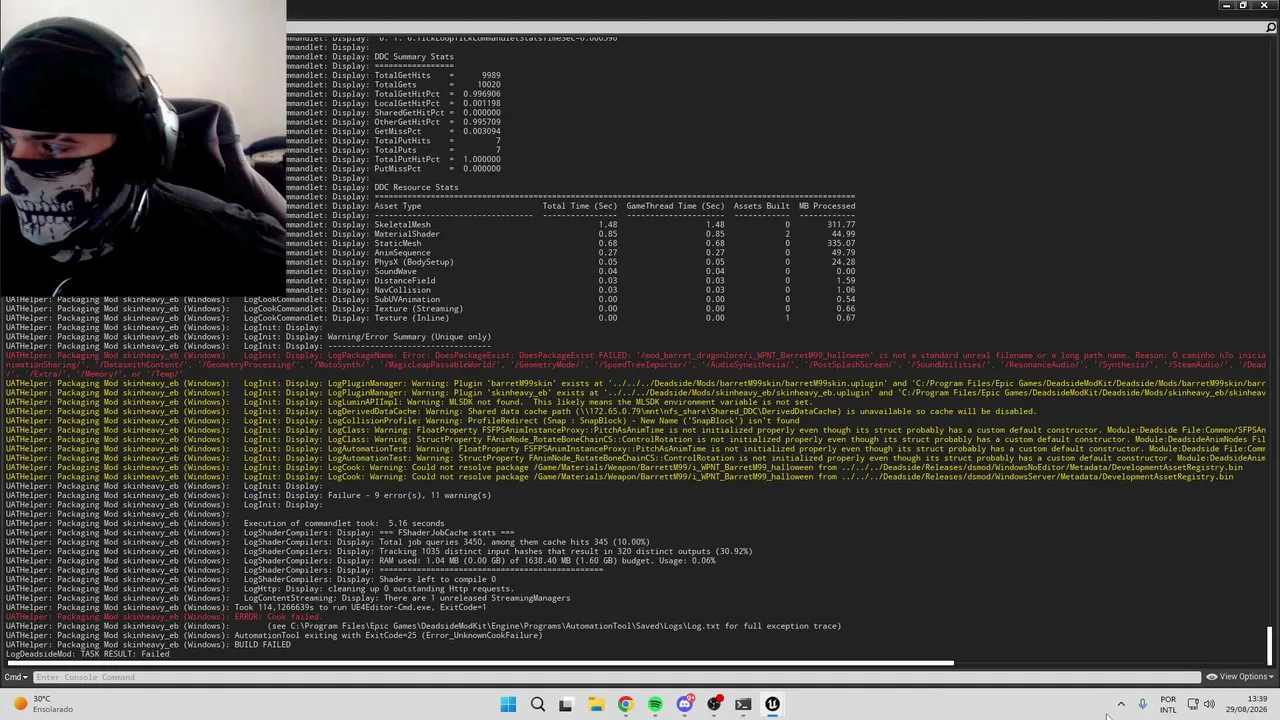Select the 'TASK RESULT: Failed' log line
The width and height of the screenshot is (1280, 720).
[x=88, y=654]
